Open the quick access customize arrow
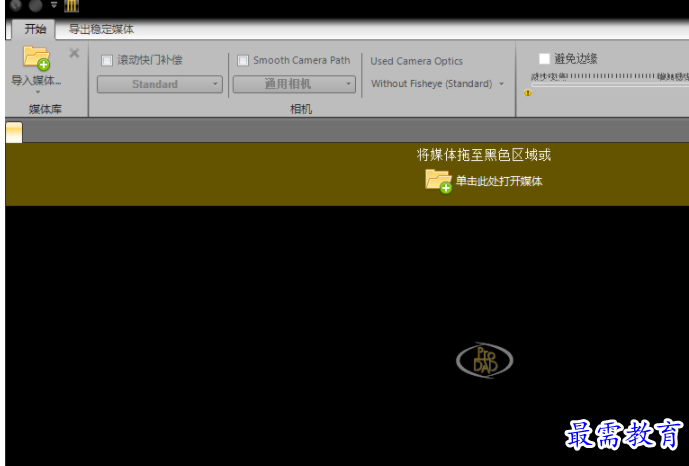This screenshot has height=466, width=689. pos(54,5)
